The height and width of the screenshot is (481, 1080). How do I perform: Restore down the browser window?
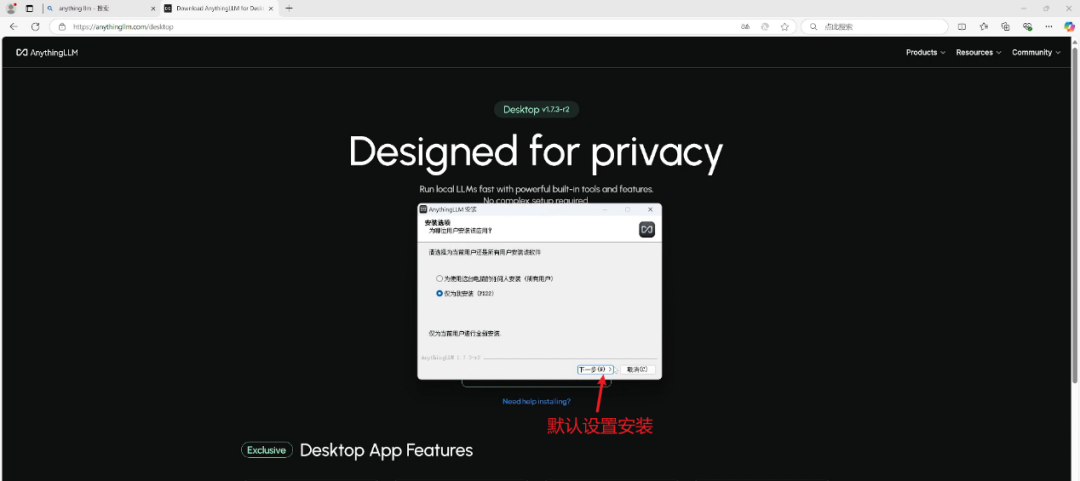[x=1046, y=8]
